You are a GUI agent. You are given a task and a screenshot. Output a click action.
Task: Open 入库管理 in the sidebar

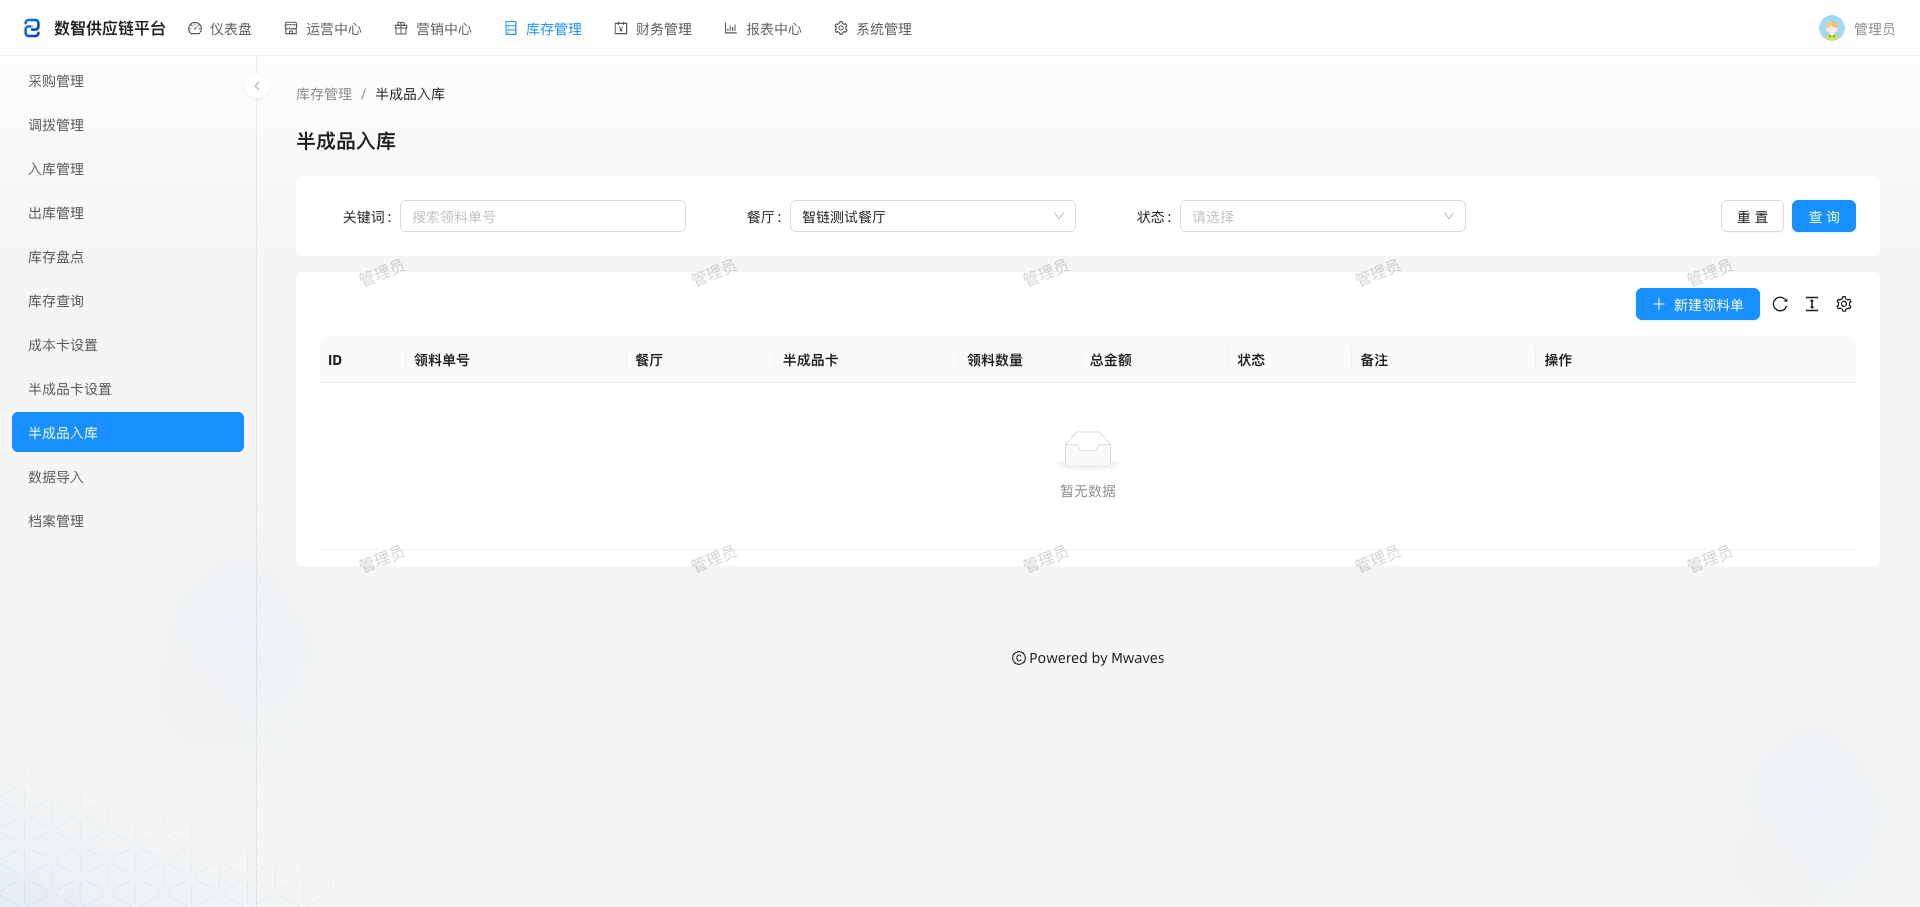[x=128, y=169]
